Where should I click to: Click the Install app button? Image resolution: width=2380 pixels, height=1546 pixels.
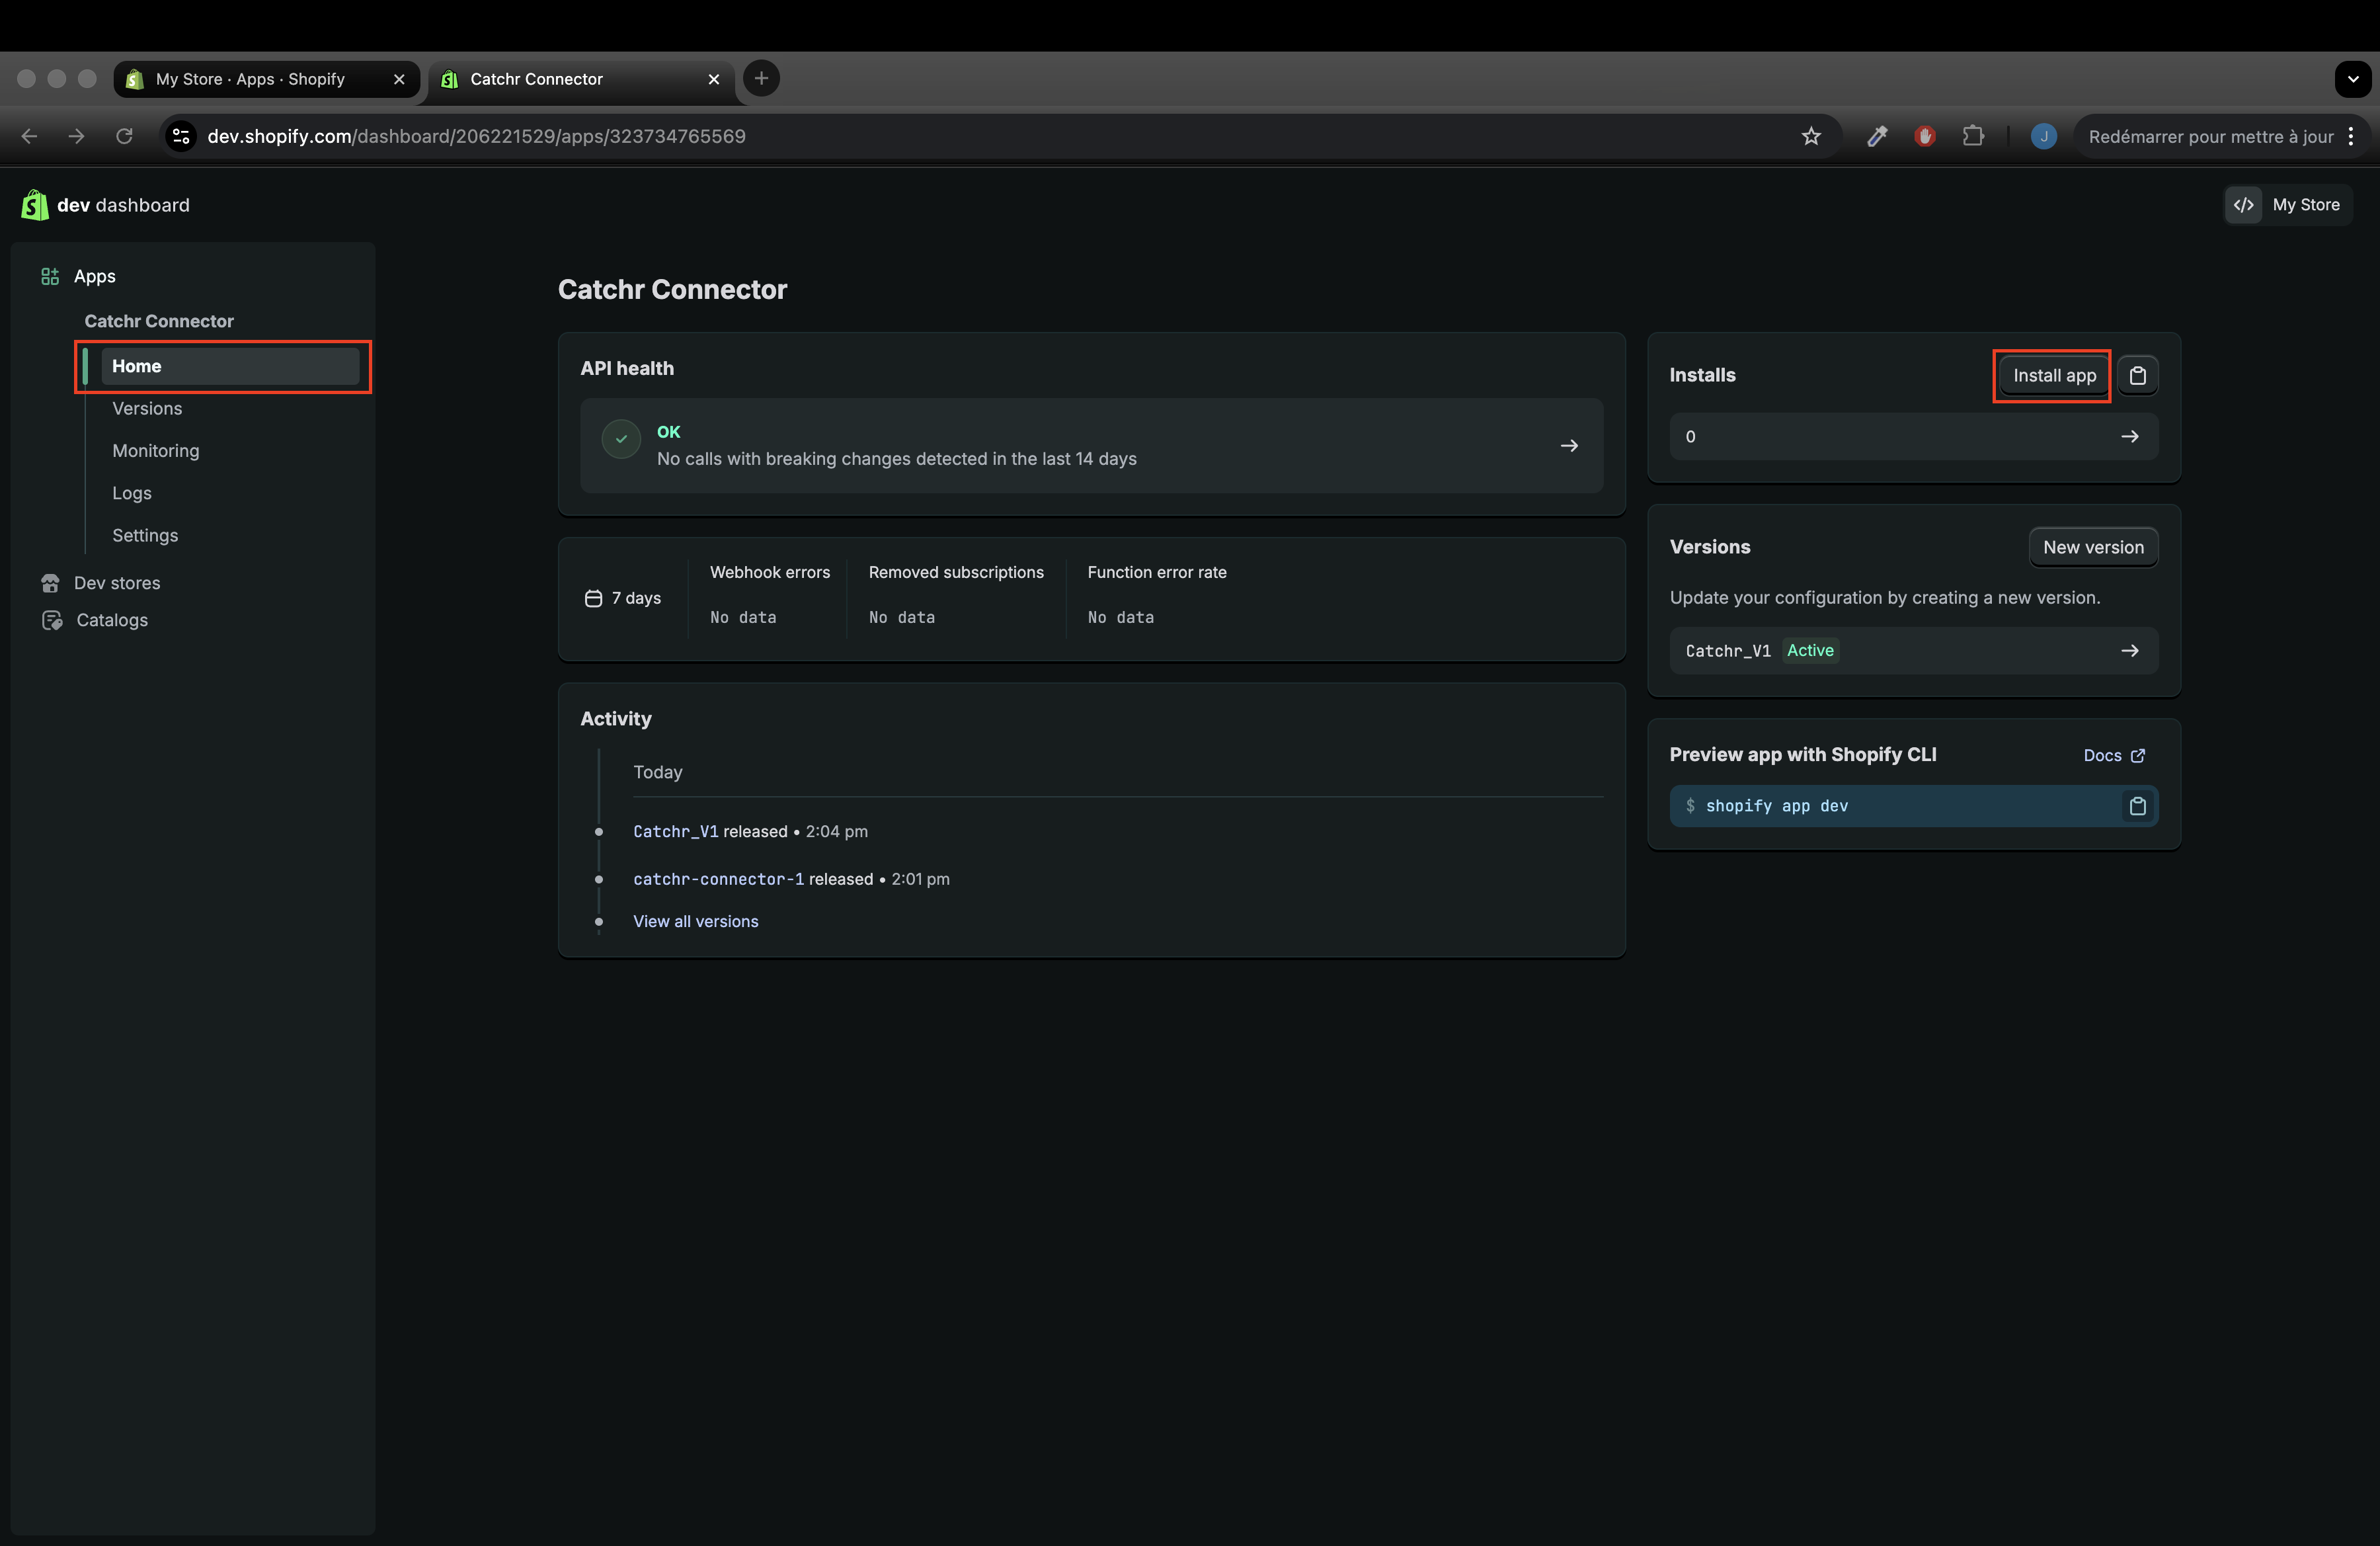[x=2054, y=376]
